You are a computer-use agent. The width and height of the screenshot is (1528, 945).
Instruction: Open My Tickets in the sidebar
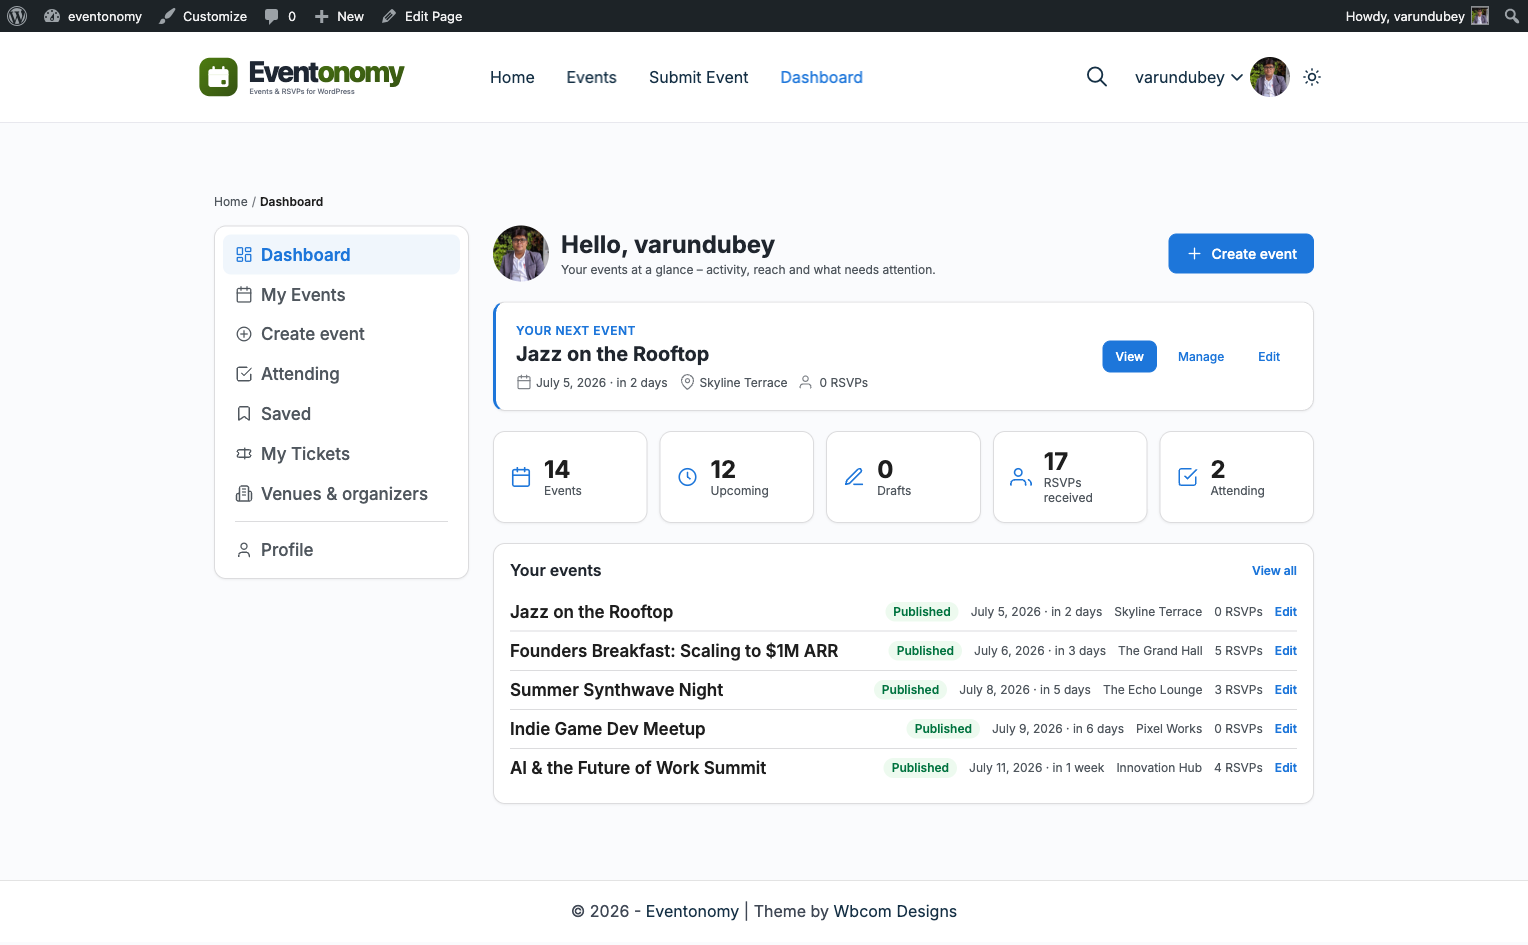coord(341,454)
